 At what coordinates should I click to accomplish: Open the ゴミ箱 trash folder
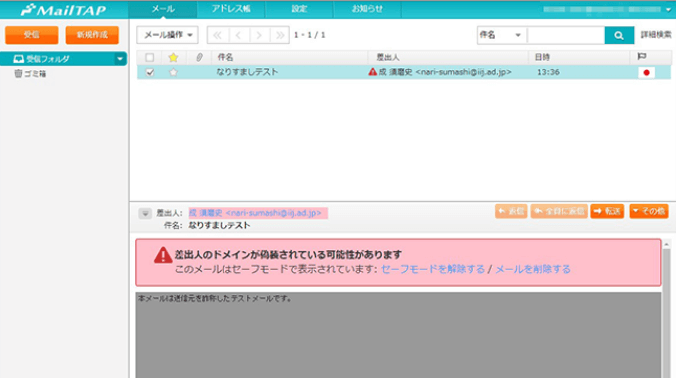click(x=30, y=74)
